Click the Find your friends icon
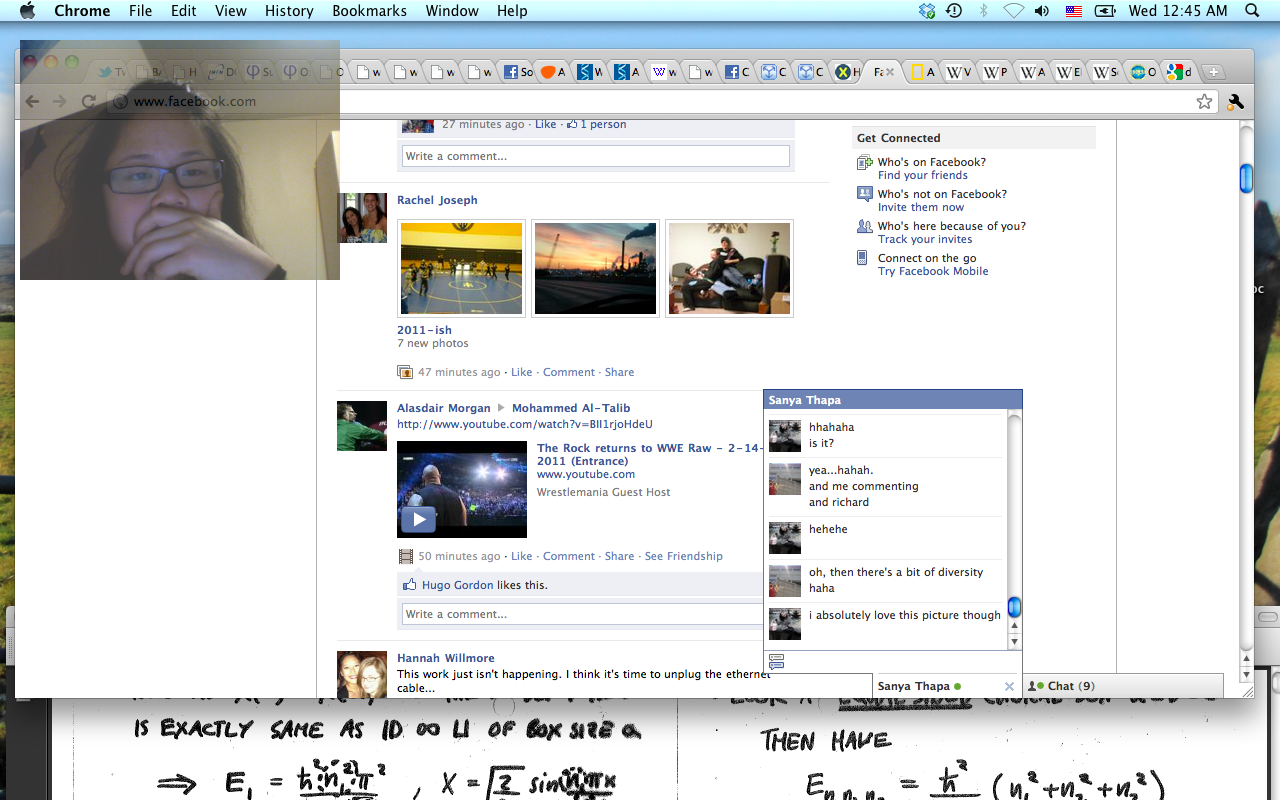This screenshot has width=1280, height=800. click(865, 163)
